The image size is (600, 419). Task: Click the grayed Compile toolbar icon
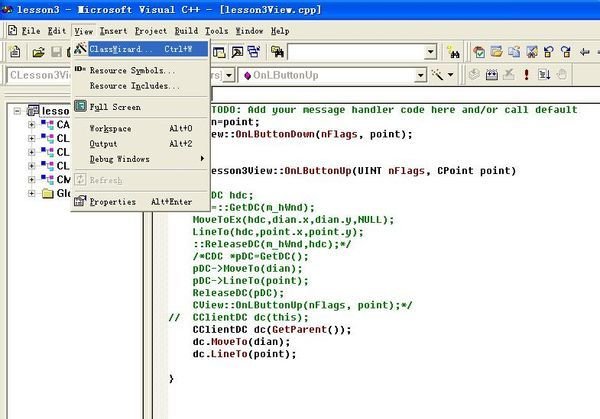click(474, 75)
